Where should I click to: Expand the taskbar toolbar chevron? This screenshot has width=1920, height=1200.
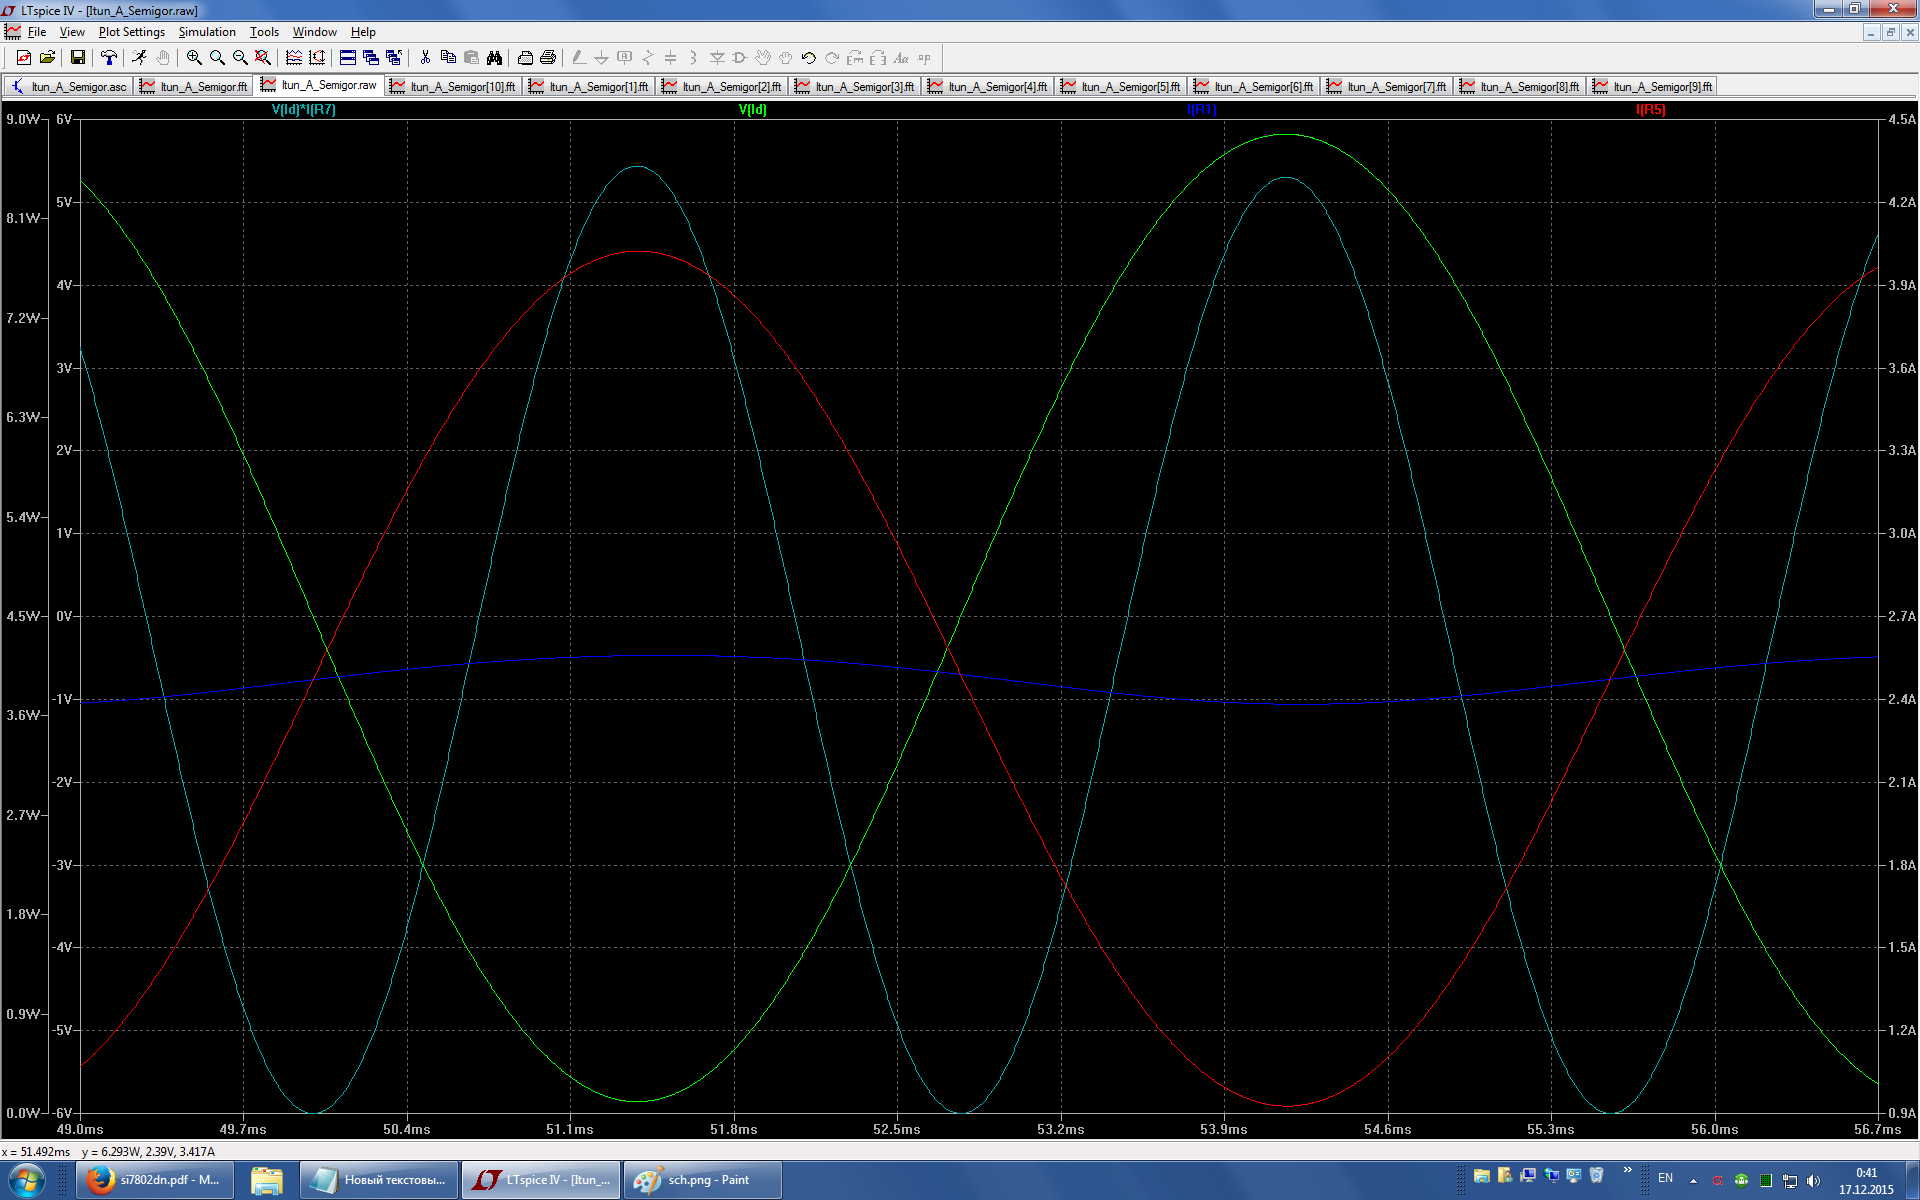pos(1628,1170)
